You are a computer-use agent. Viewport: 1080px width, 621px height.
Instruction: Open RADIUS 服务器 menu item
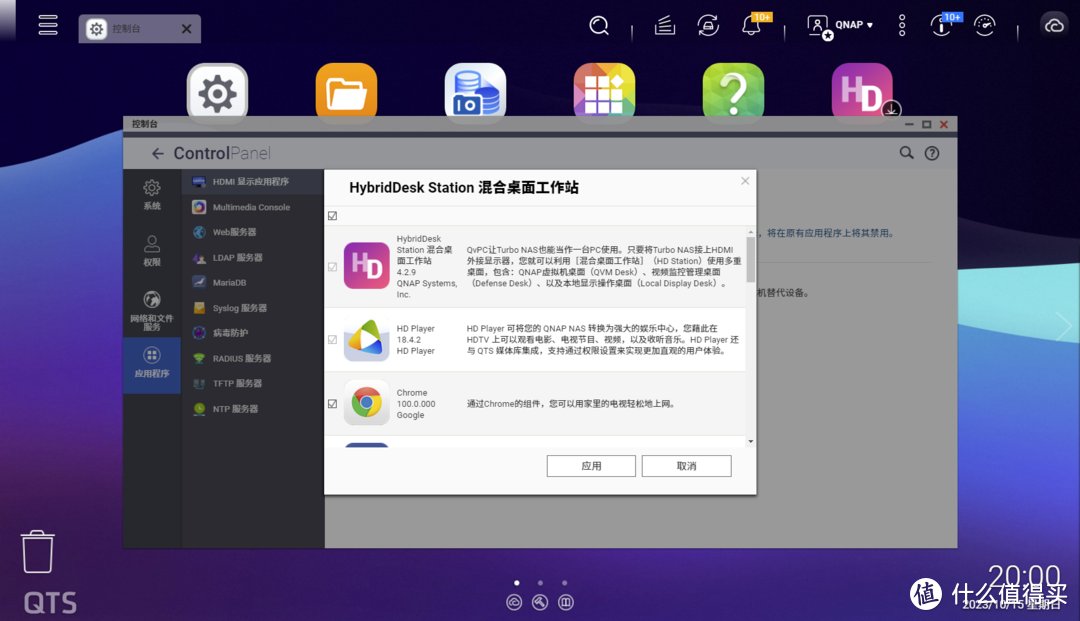252,358
